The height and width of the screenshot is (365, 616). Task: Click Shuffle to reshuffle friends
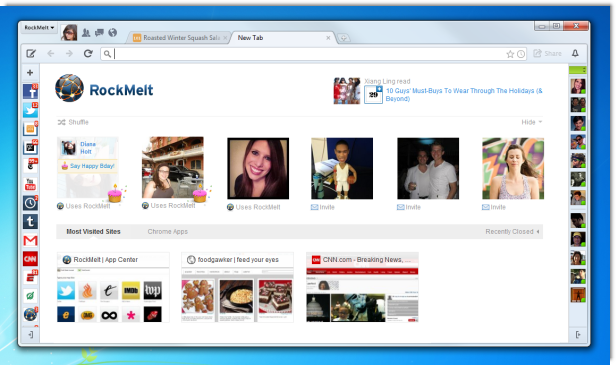point(73,122)
